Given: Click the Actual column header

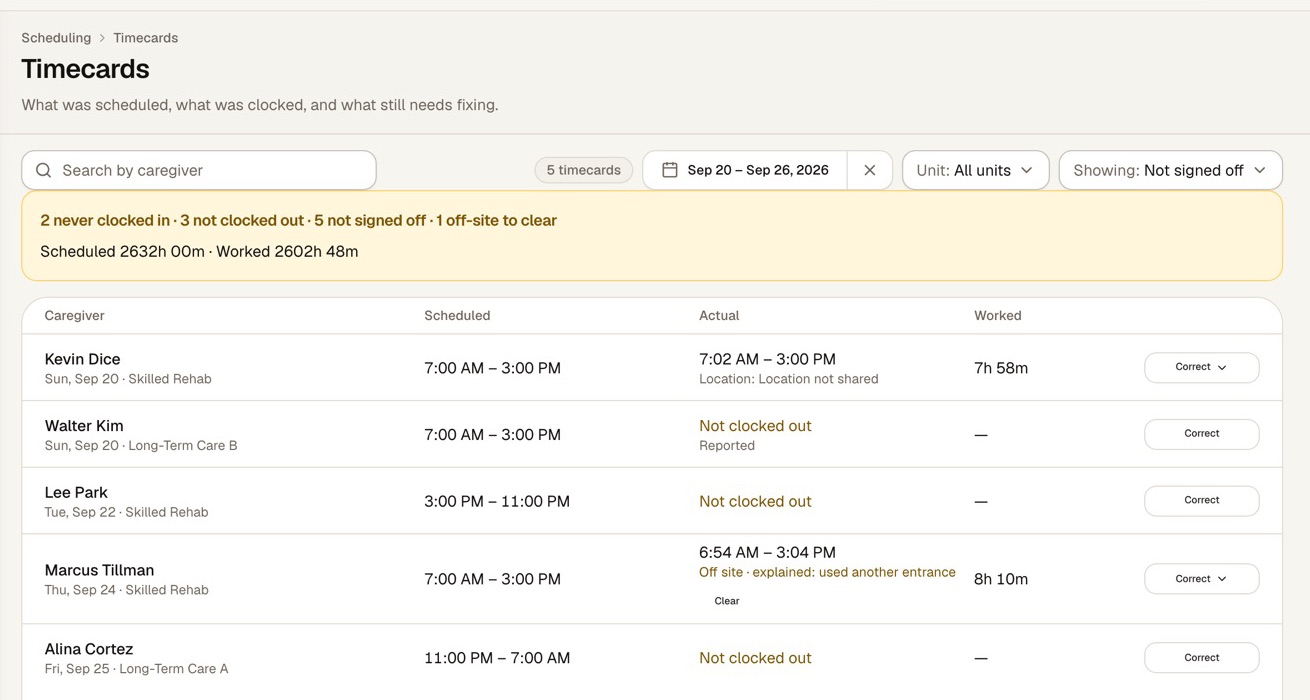Looking at the screenshot, I should 719,315.
